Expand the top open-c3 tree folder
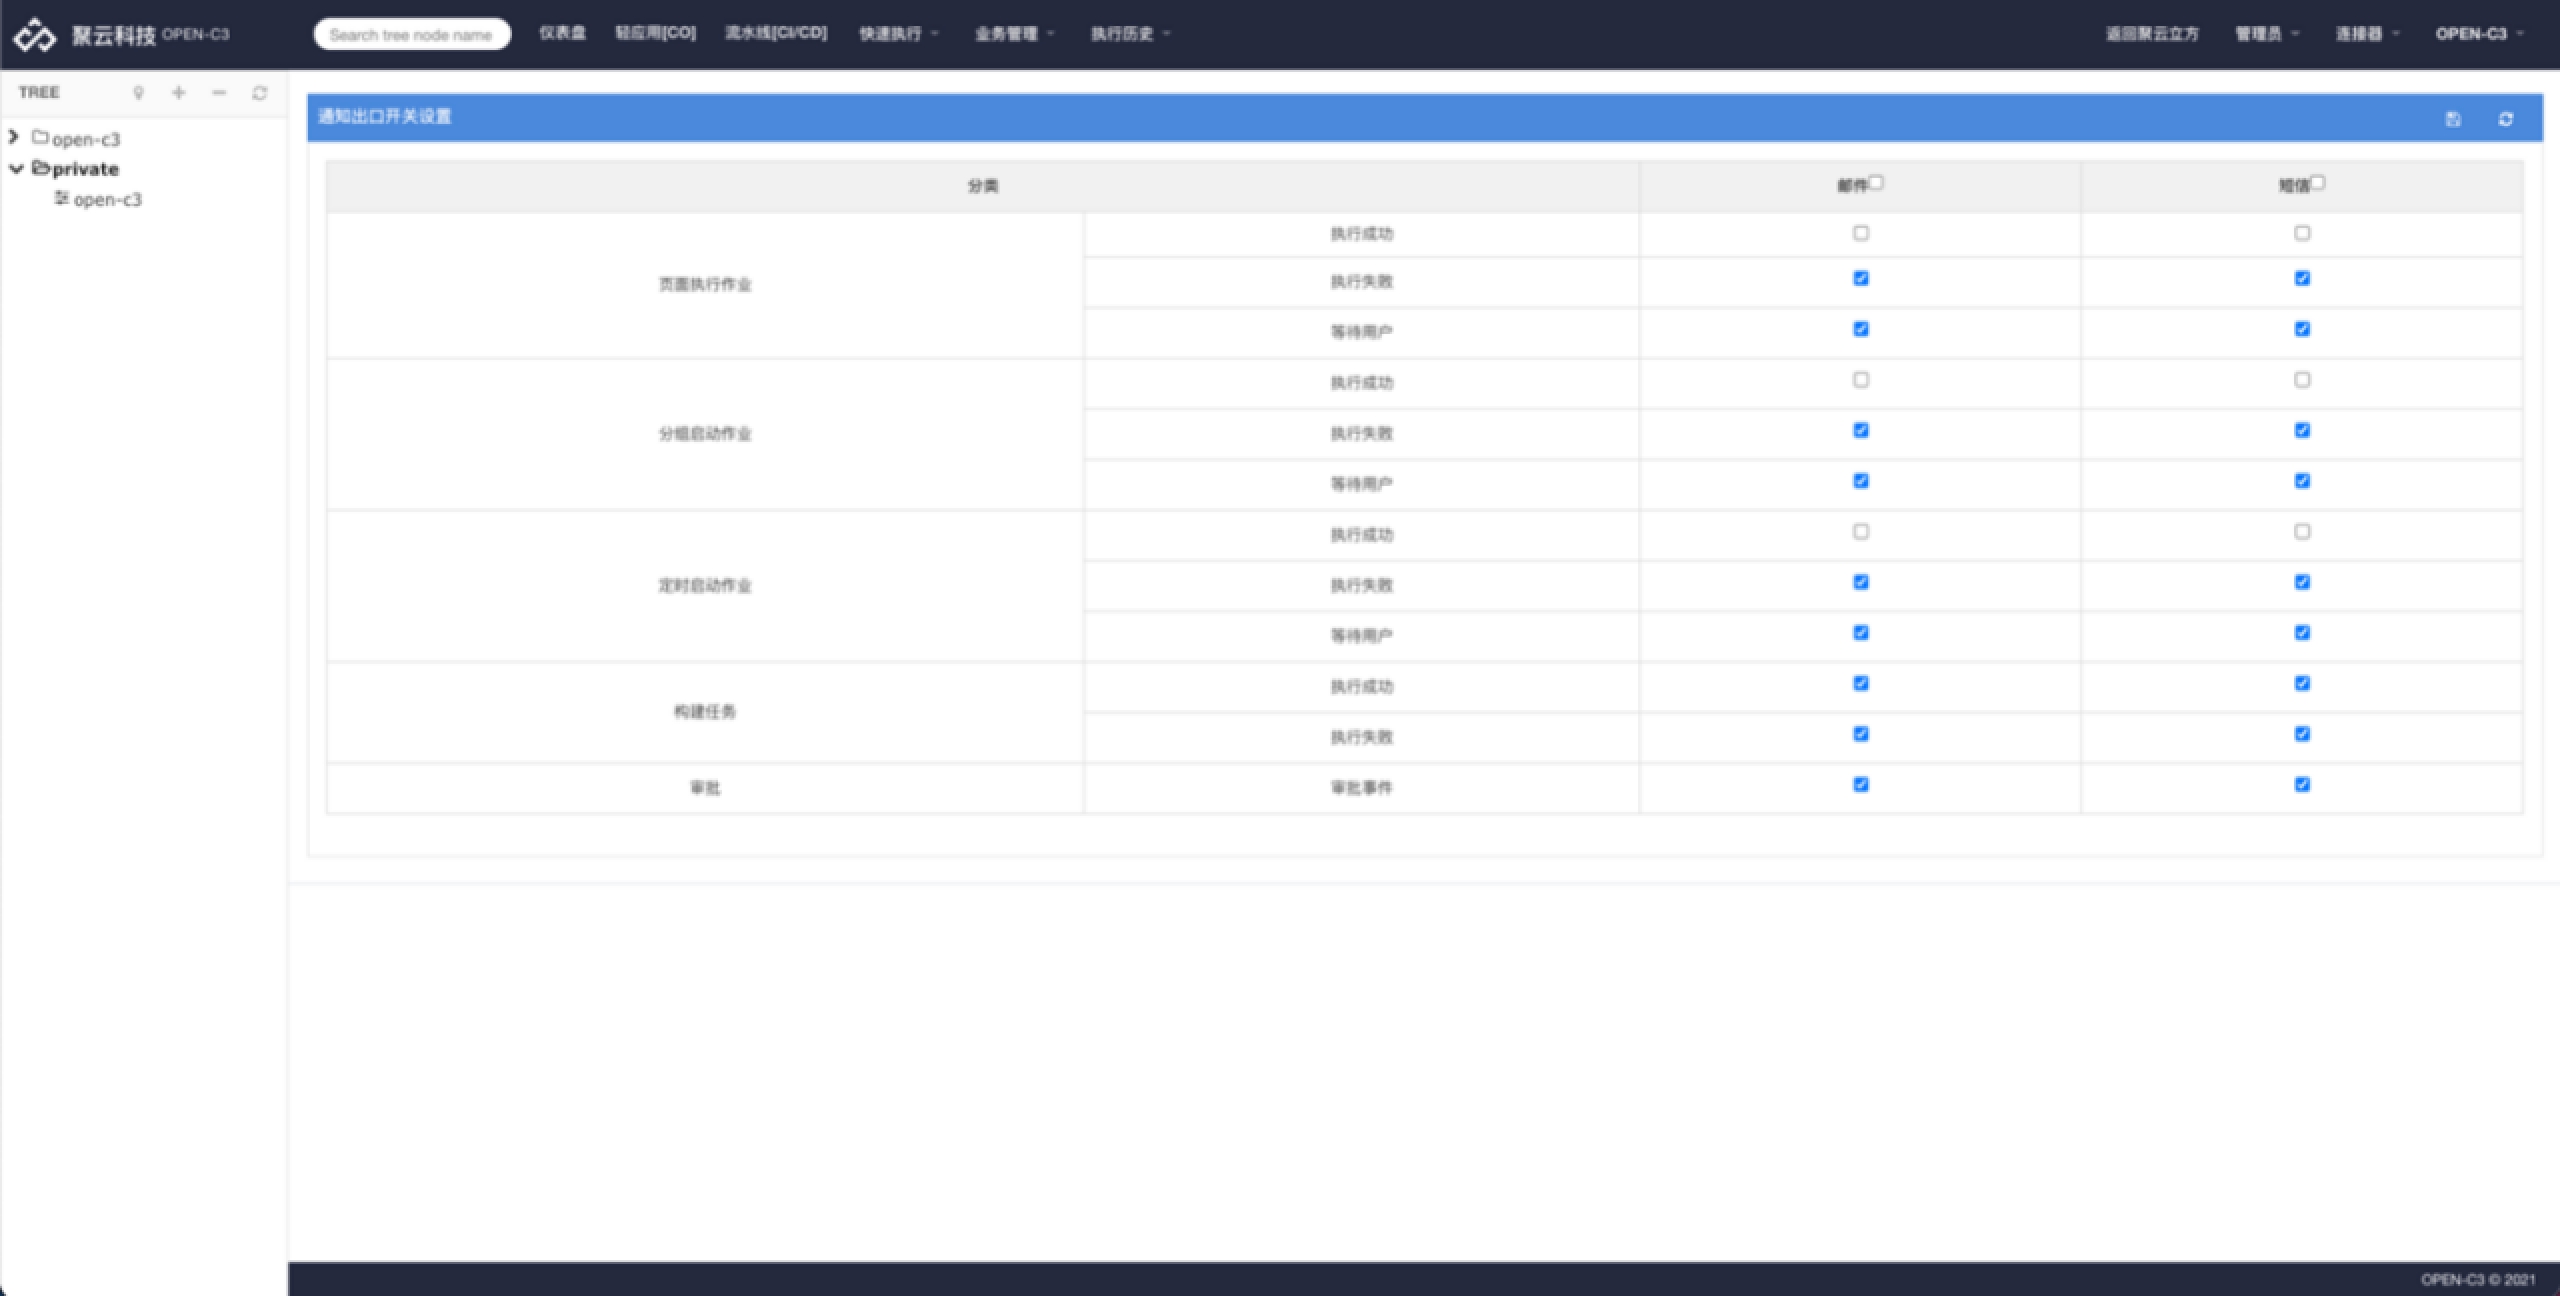The image size is (2560, 1296). coord(14,137)
